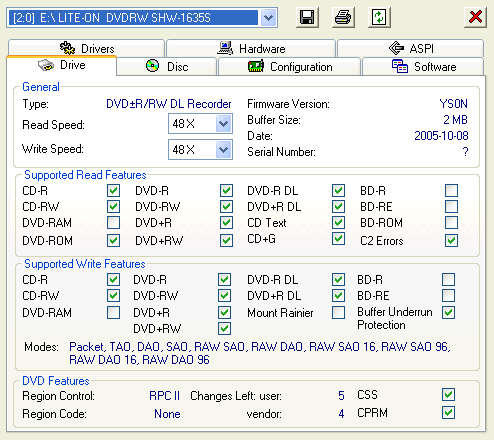The height and width of the screenshot is (440, 494).
Task: Click the green Refresh icon
Action: point(379,17)
